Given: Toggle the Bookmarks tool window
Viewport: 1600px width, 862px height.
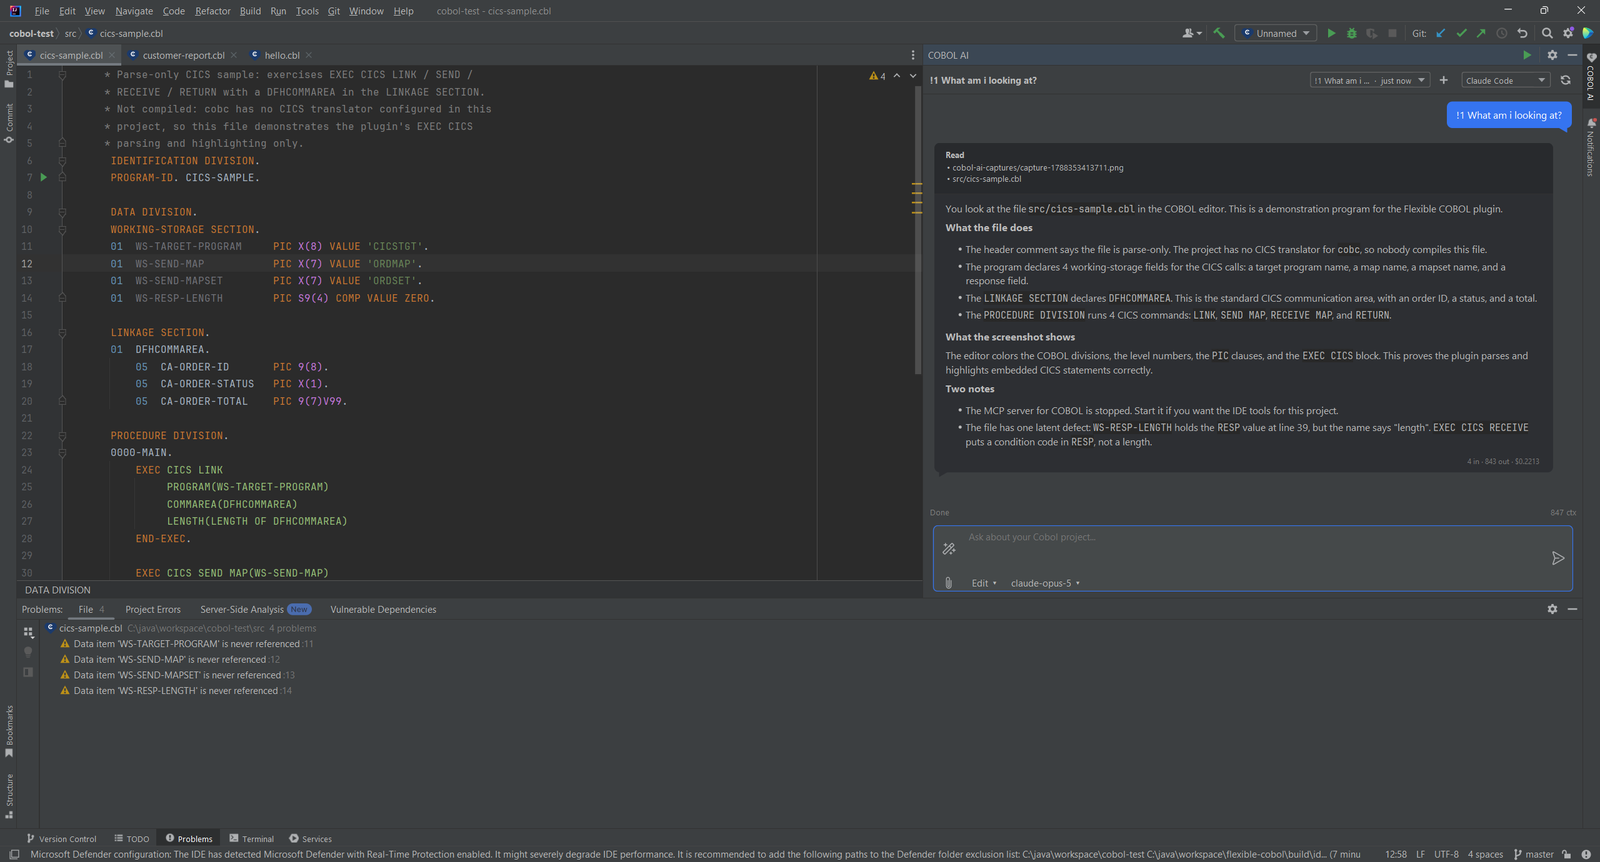Looking at the screenshot, I should 9,731.
